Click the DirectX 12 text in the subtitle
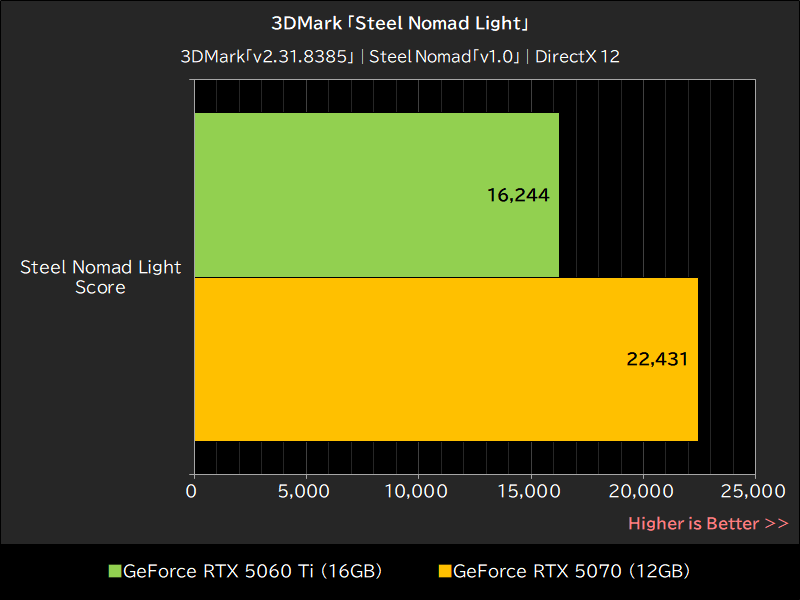This screenshot has width=800, height=600. (583, 57)
